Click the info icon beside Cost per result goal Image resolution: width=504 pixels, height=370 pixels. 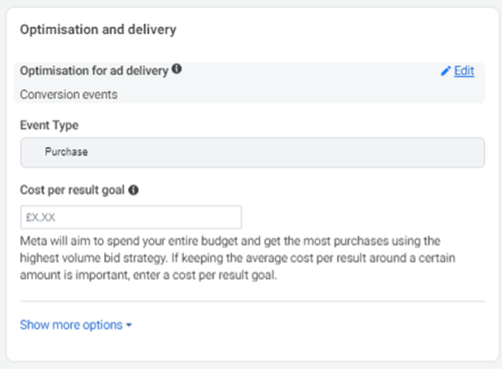click(134, 190)
